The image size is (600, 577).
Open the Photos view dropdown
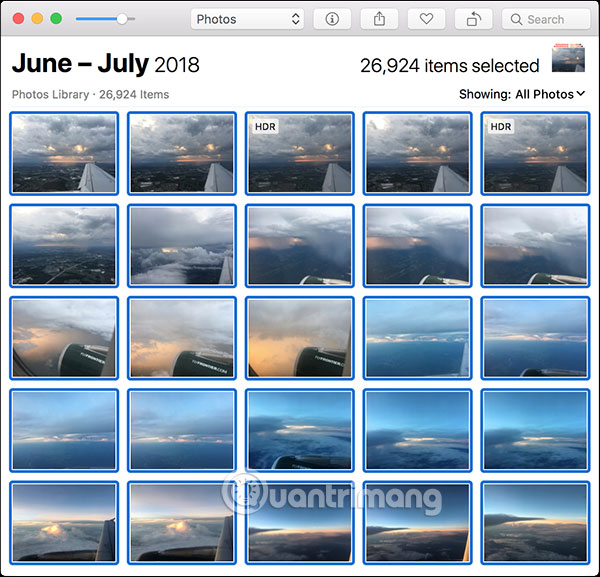247,19
